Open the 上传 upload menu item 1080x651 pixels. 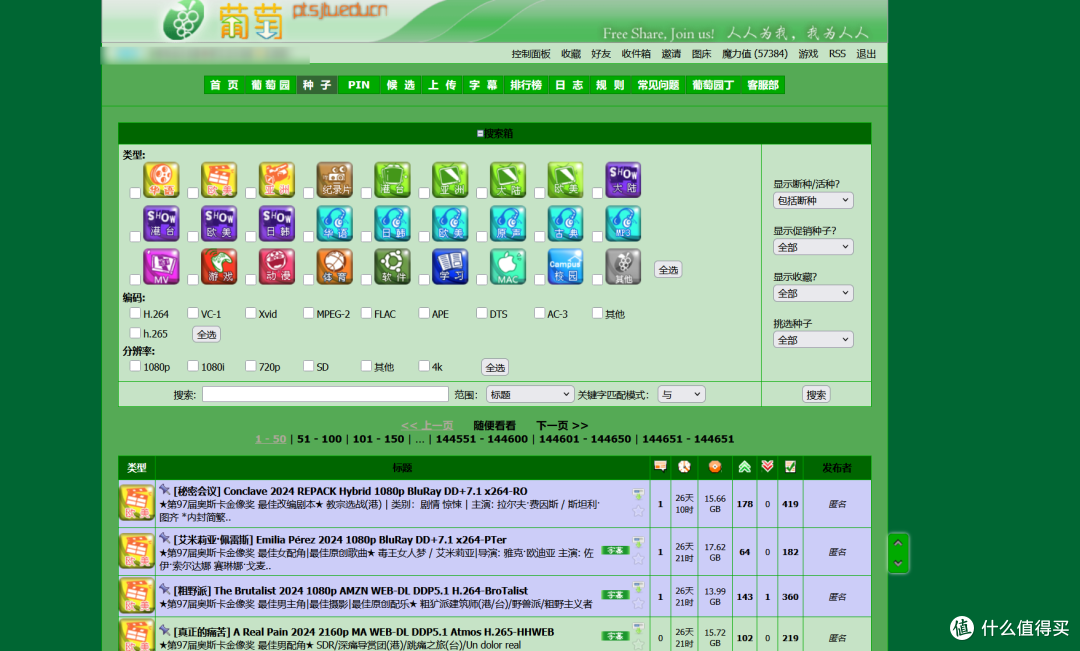442,85
